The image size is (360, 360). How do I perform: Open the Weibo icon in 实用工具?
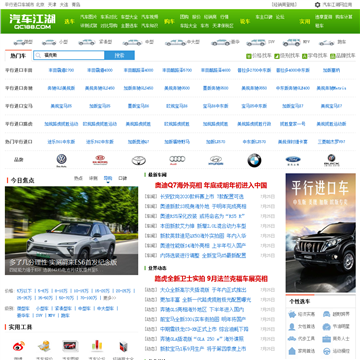click(x=19, y=346)
